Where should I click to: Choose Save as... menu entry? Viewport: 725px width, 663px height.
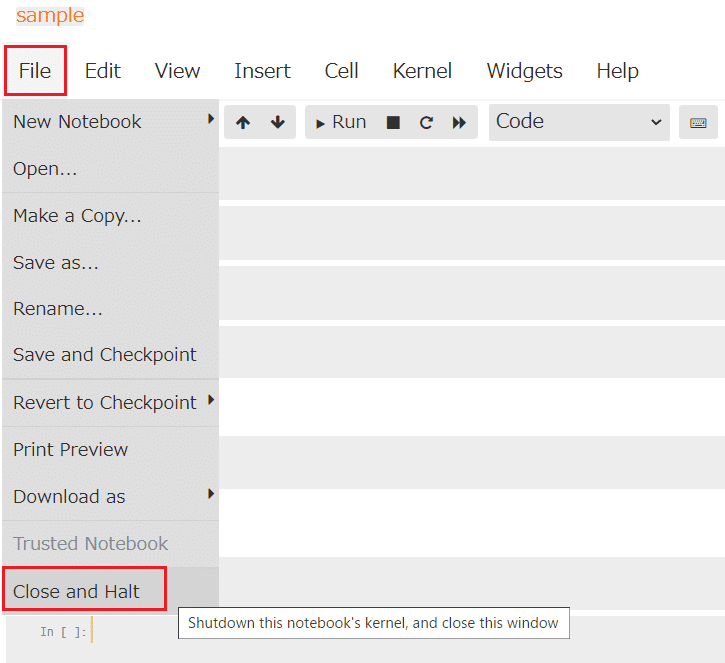(x=111, y=263)
